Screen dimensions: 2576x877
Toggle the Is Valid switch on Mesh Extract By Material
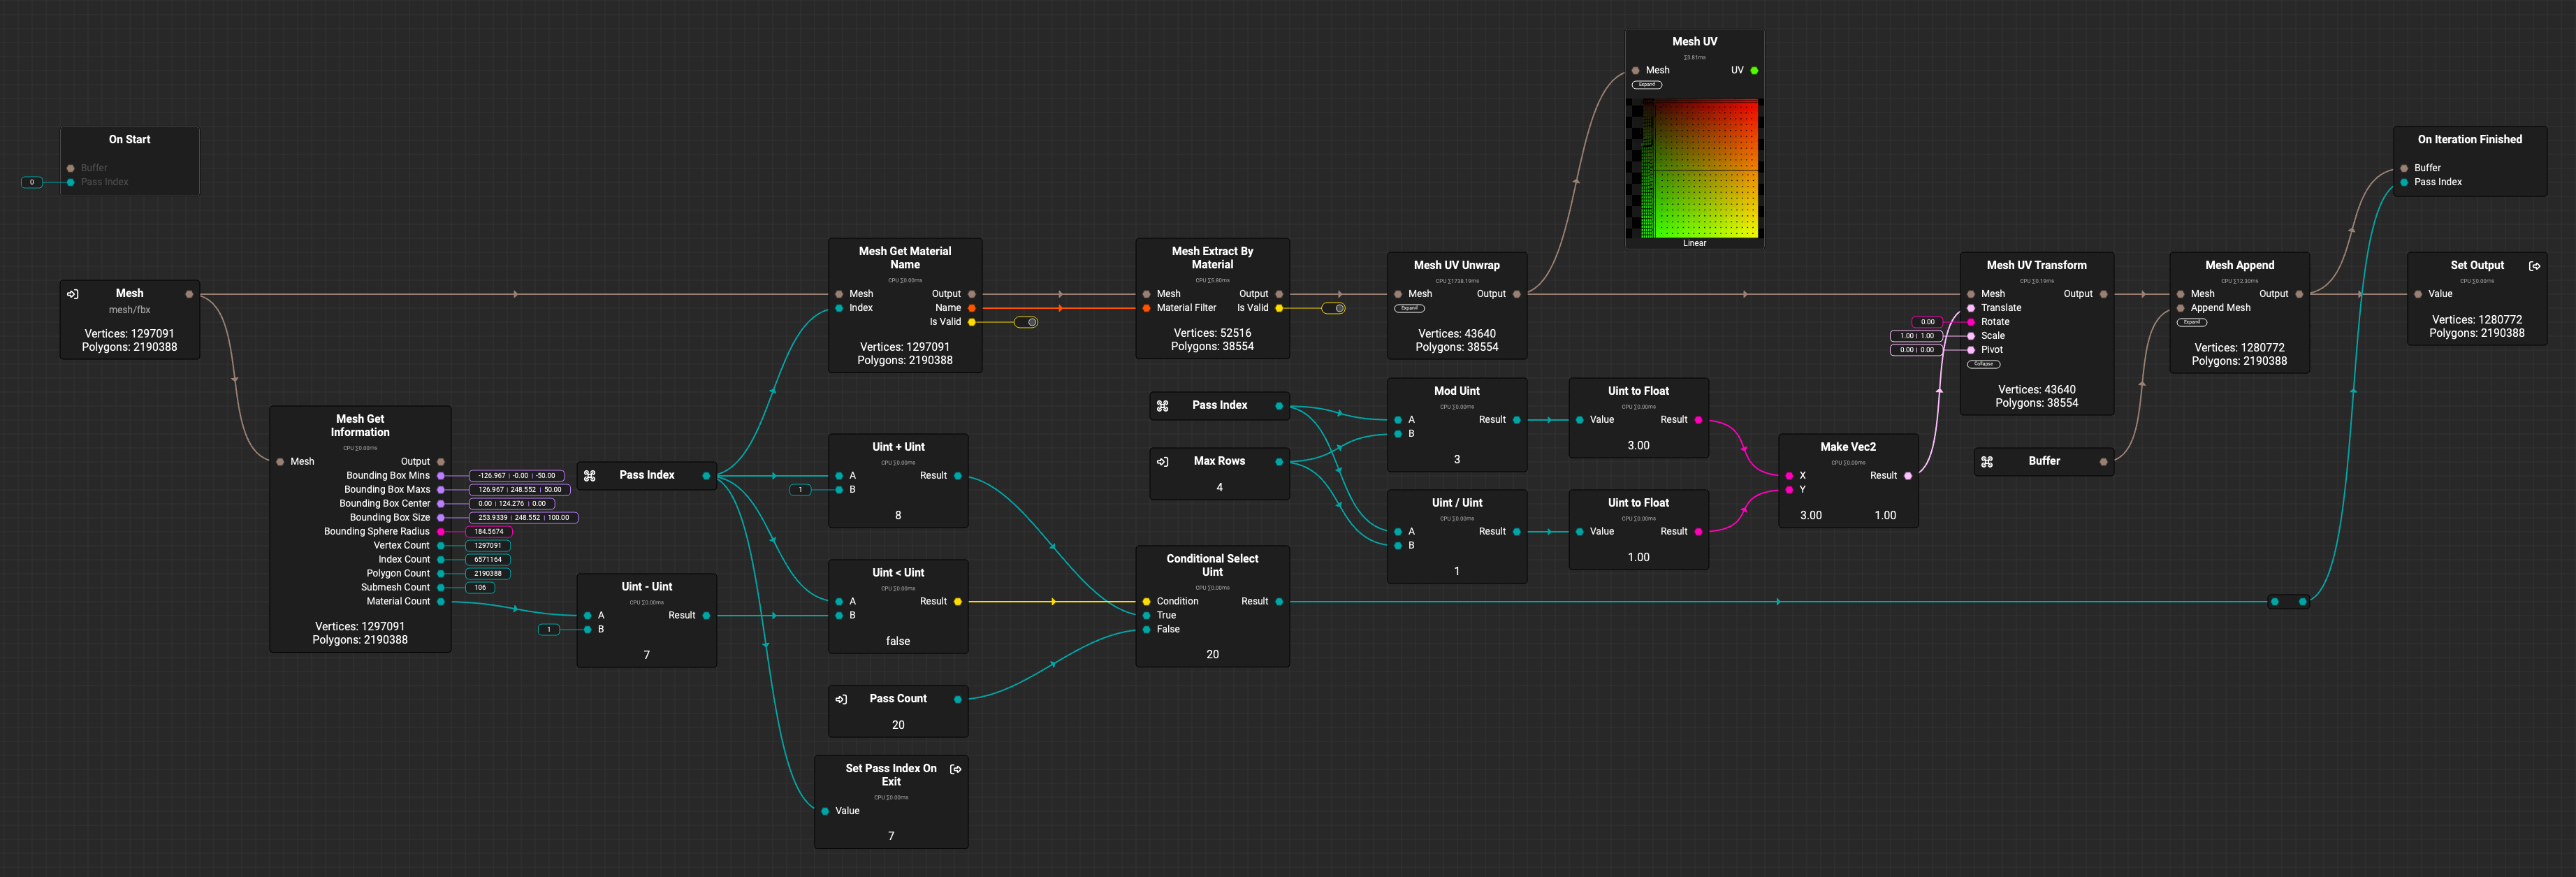[1334, 308]
